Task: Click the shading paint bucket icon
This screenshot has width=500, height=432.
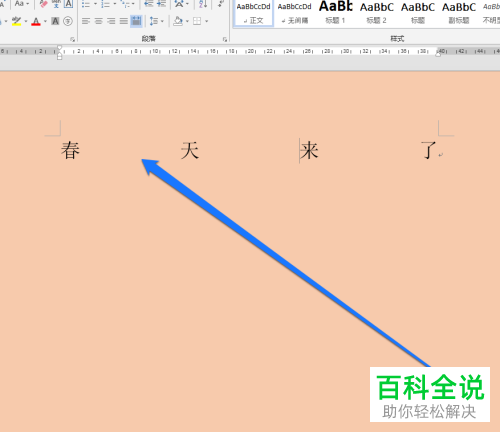Action: click(178, 21)
